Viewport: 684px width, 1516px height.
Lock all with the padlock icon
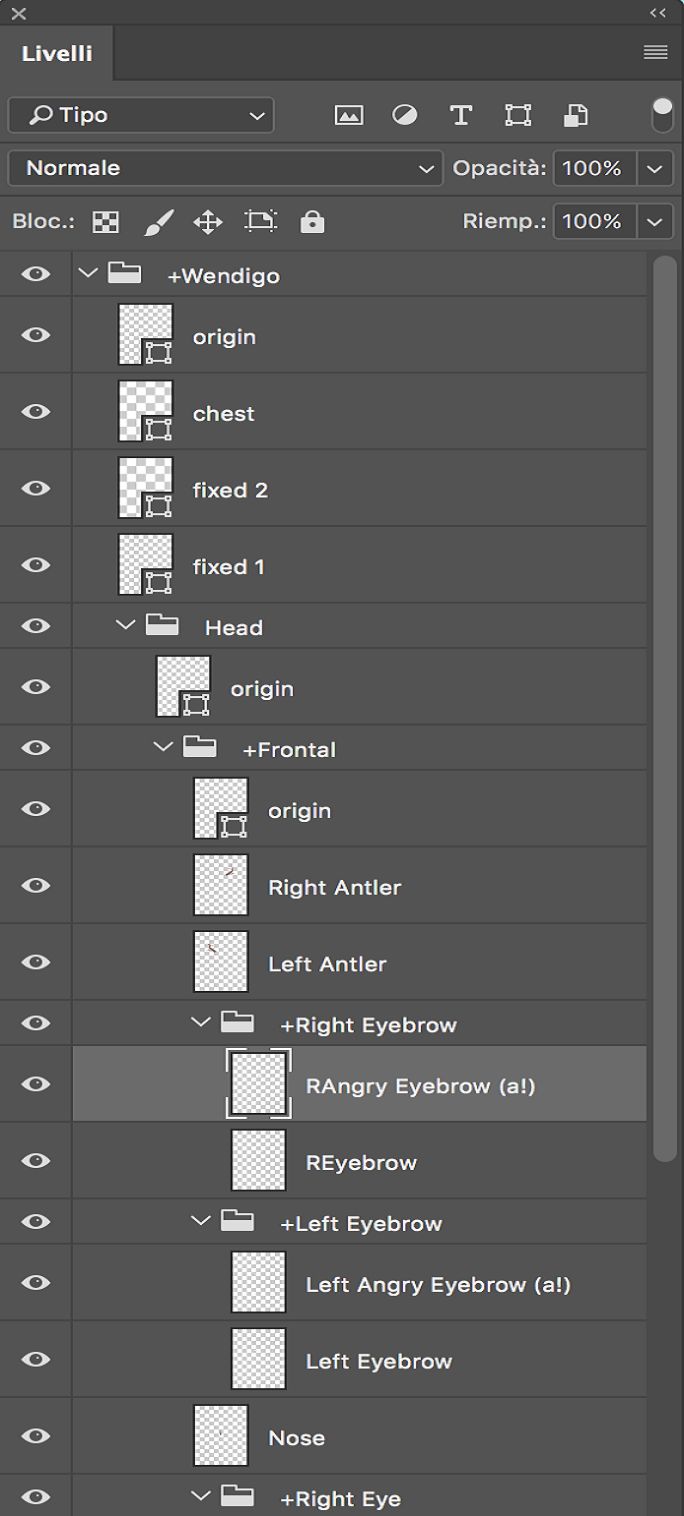click(311, 221)
